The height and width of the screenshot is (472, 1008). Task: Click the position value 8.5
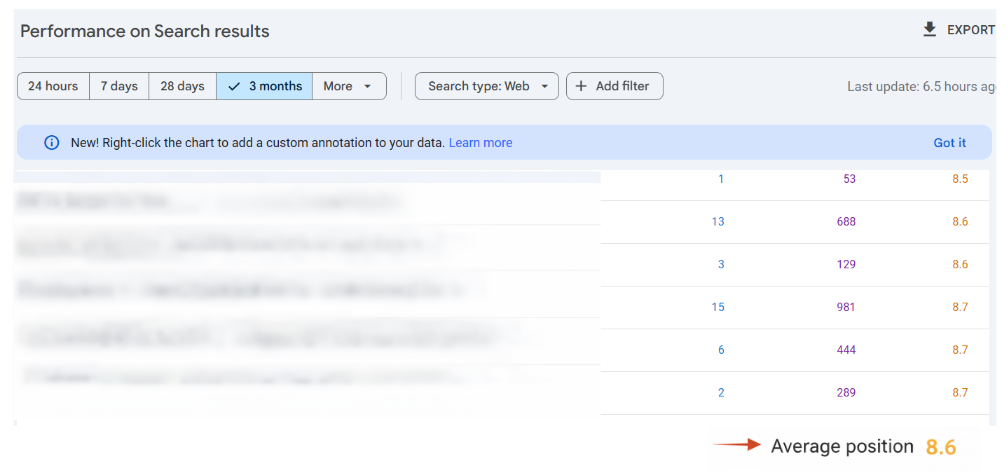pyautogui.click(x=960, y=179)
